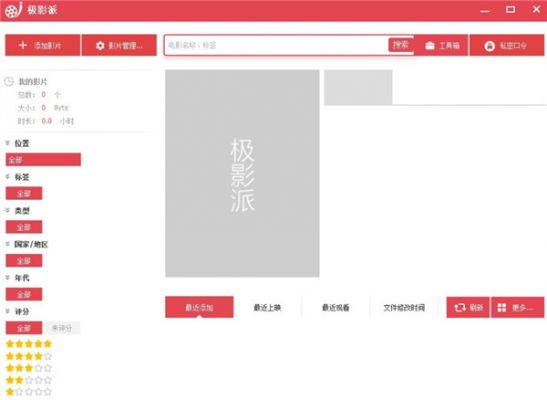Collapse the 标签 tags section

pyautogui.click(x=7, y=177)
